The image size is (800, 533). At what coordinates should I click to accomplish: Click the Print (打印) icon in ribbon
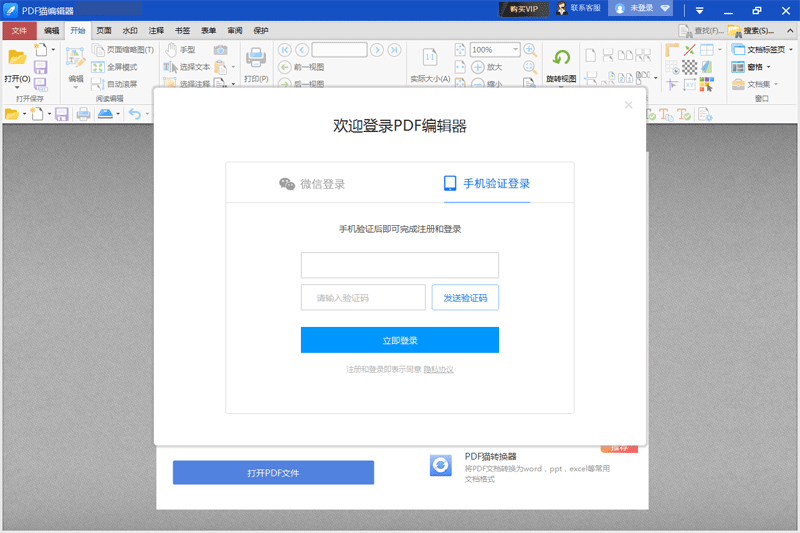[x=256, y=58]
